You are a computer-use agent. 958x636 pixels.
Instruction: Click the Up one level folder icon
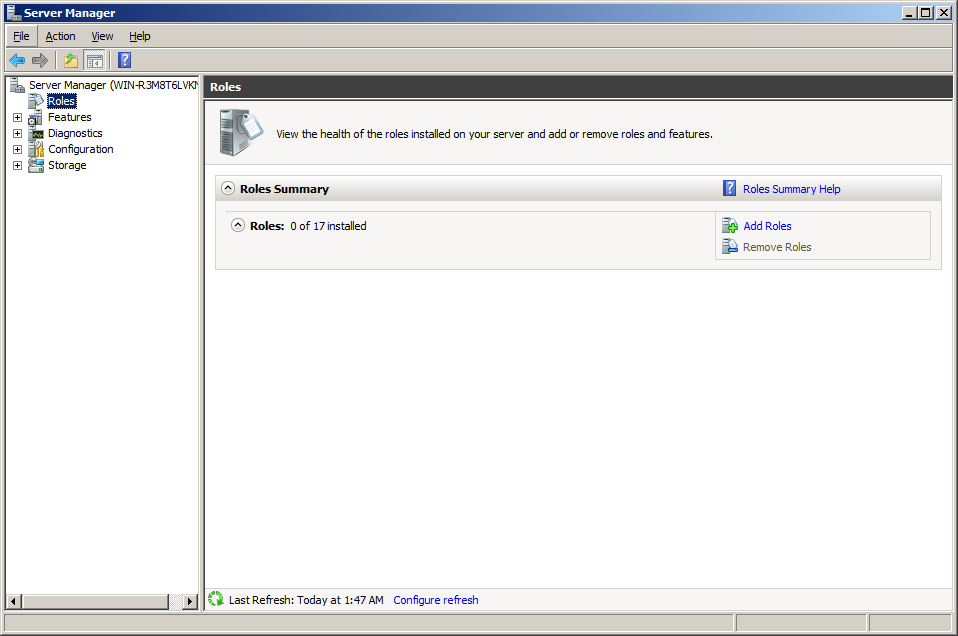pos(71,60)
